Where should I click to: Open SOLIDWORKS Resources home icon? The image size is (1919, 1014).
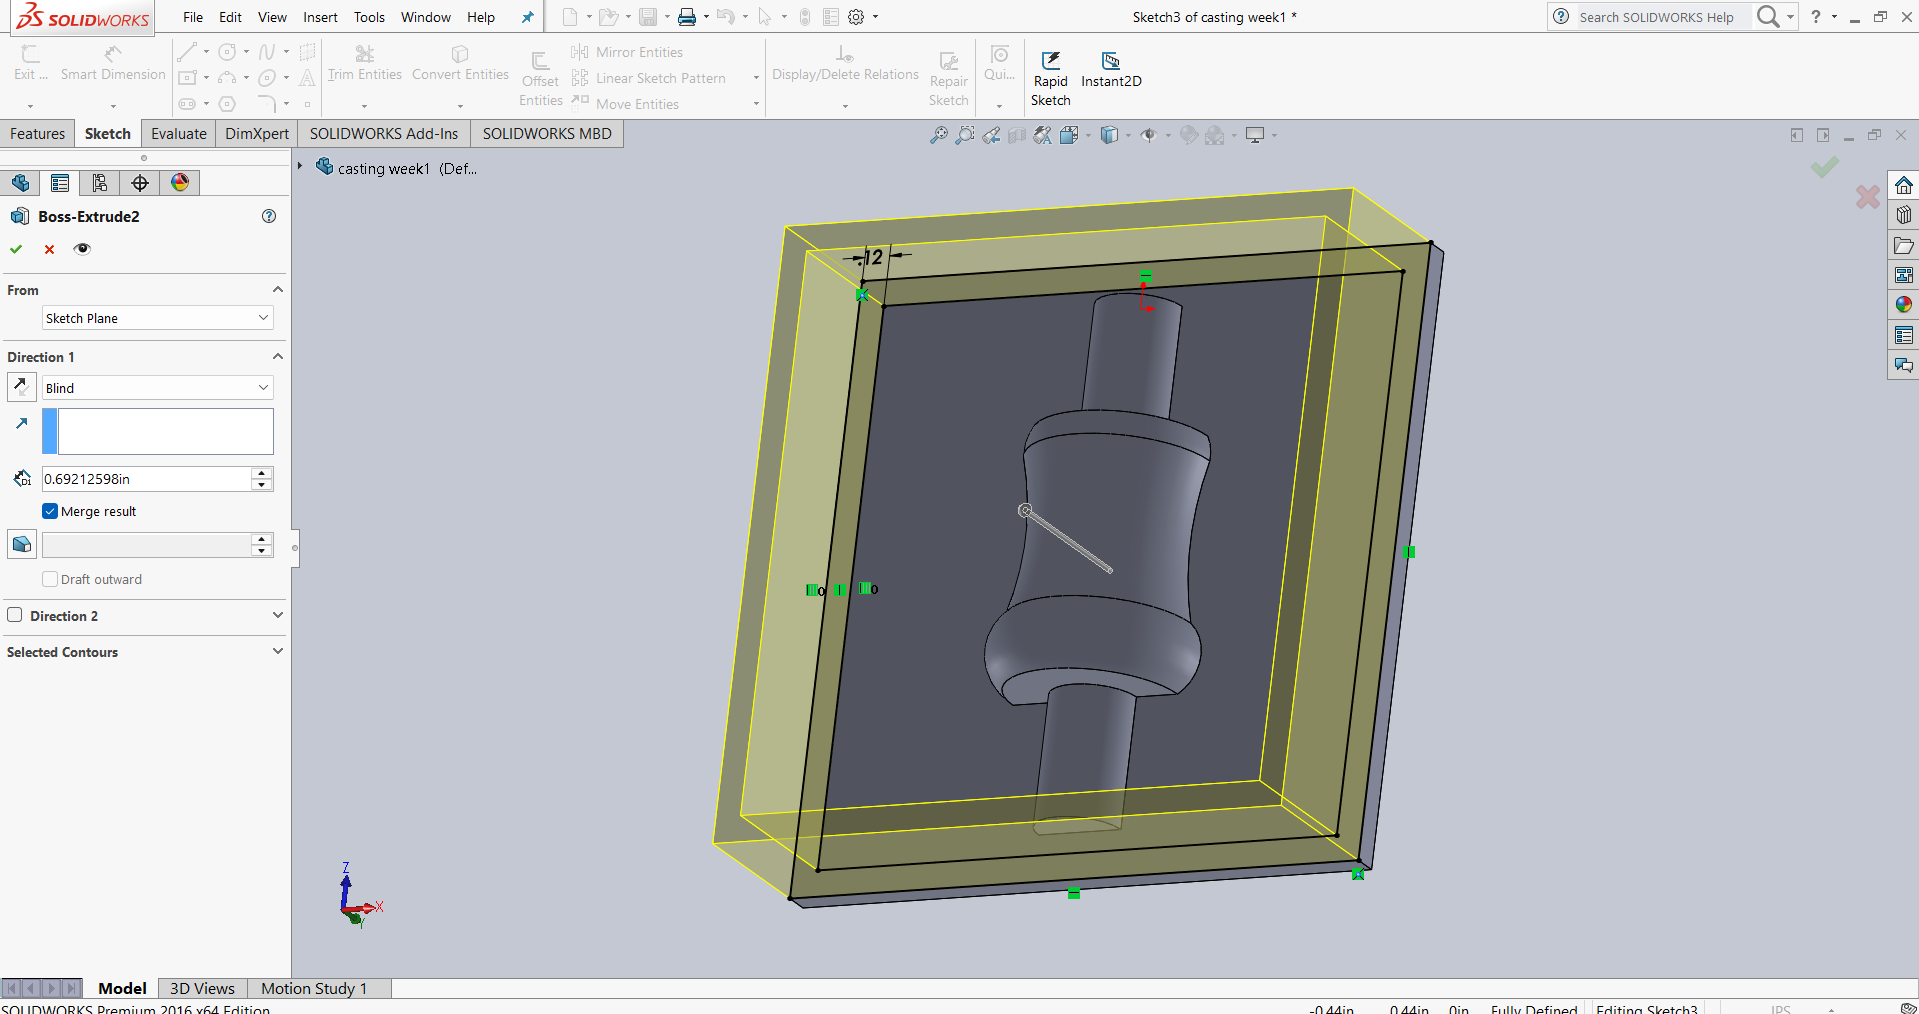[1903, 185]
